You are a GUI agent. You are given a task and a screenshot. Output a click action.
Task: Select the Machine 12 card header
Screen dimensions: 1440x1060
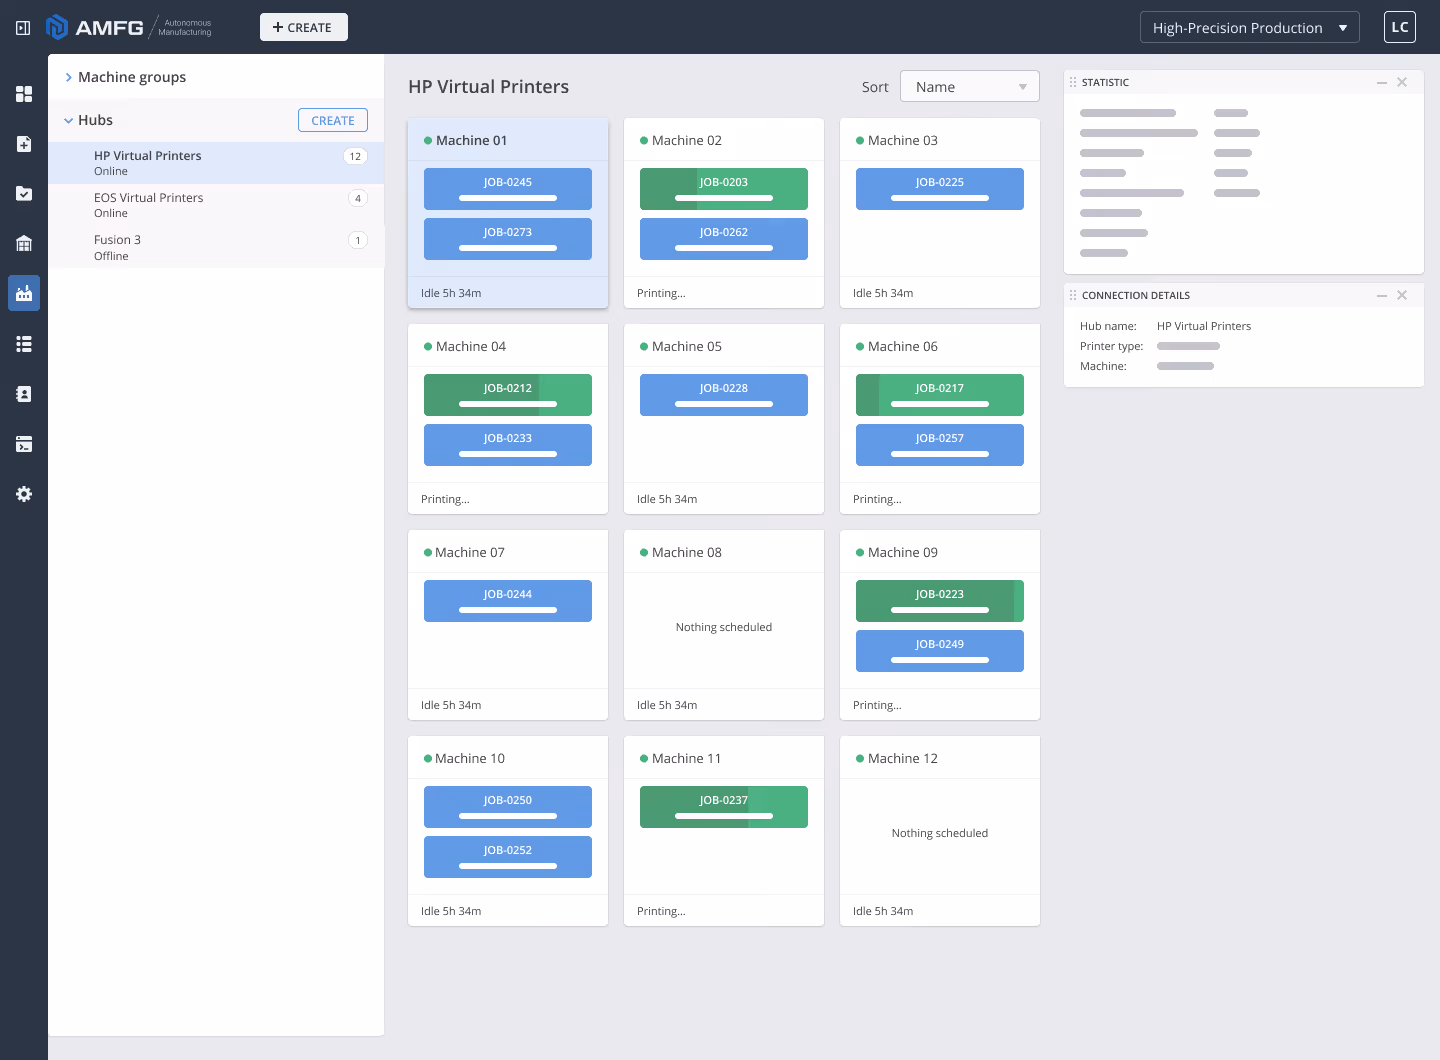tap(940, 758)
